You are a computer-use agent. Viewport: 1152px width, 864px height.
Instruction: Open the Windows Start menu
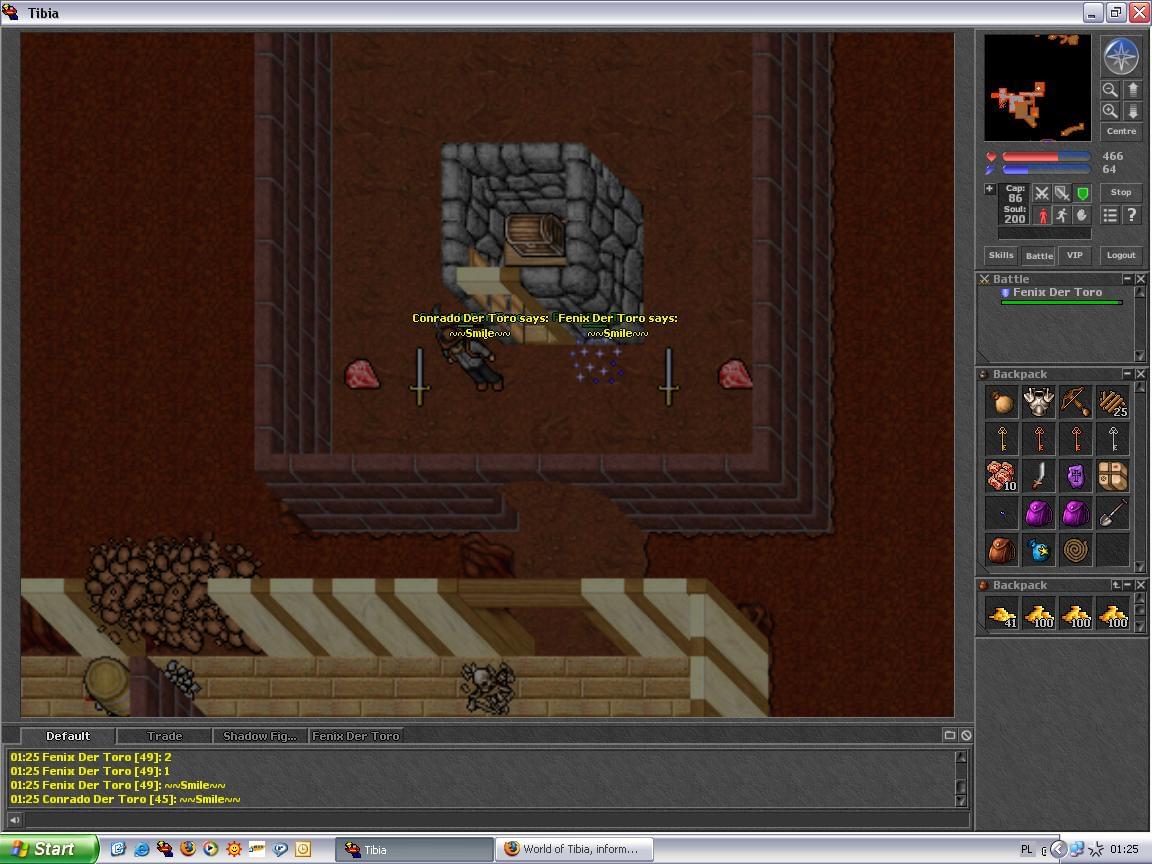pyautogui.click(x=48, y=849)
